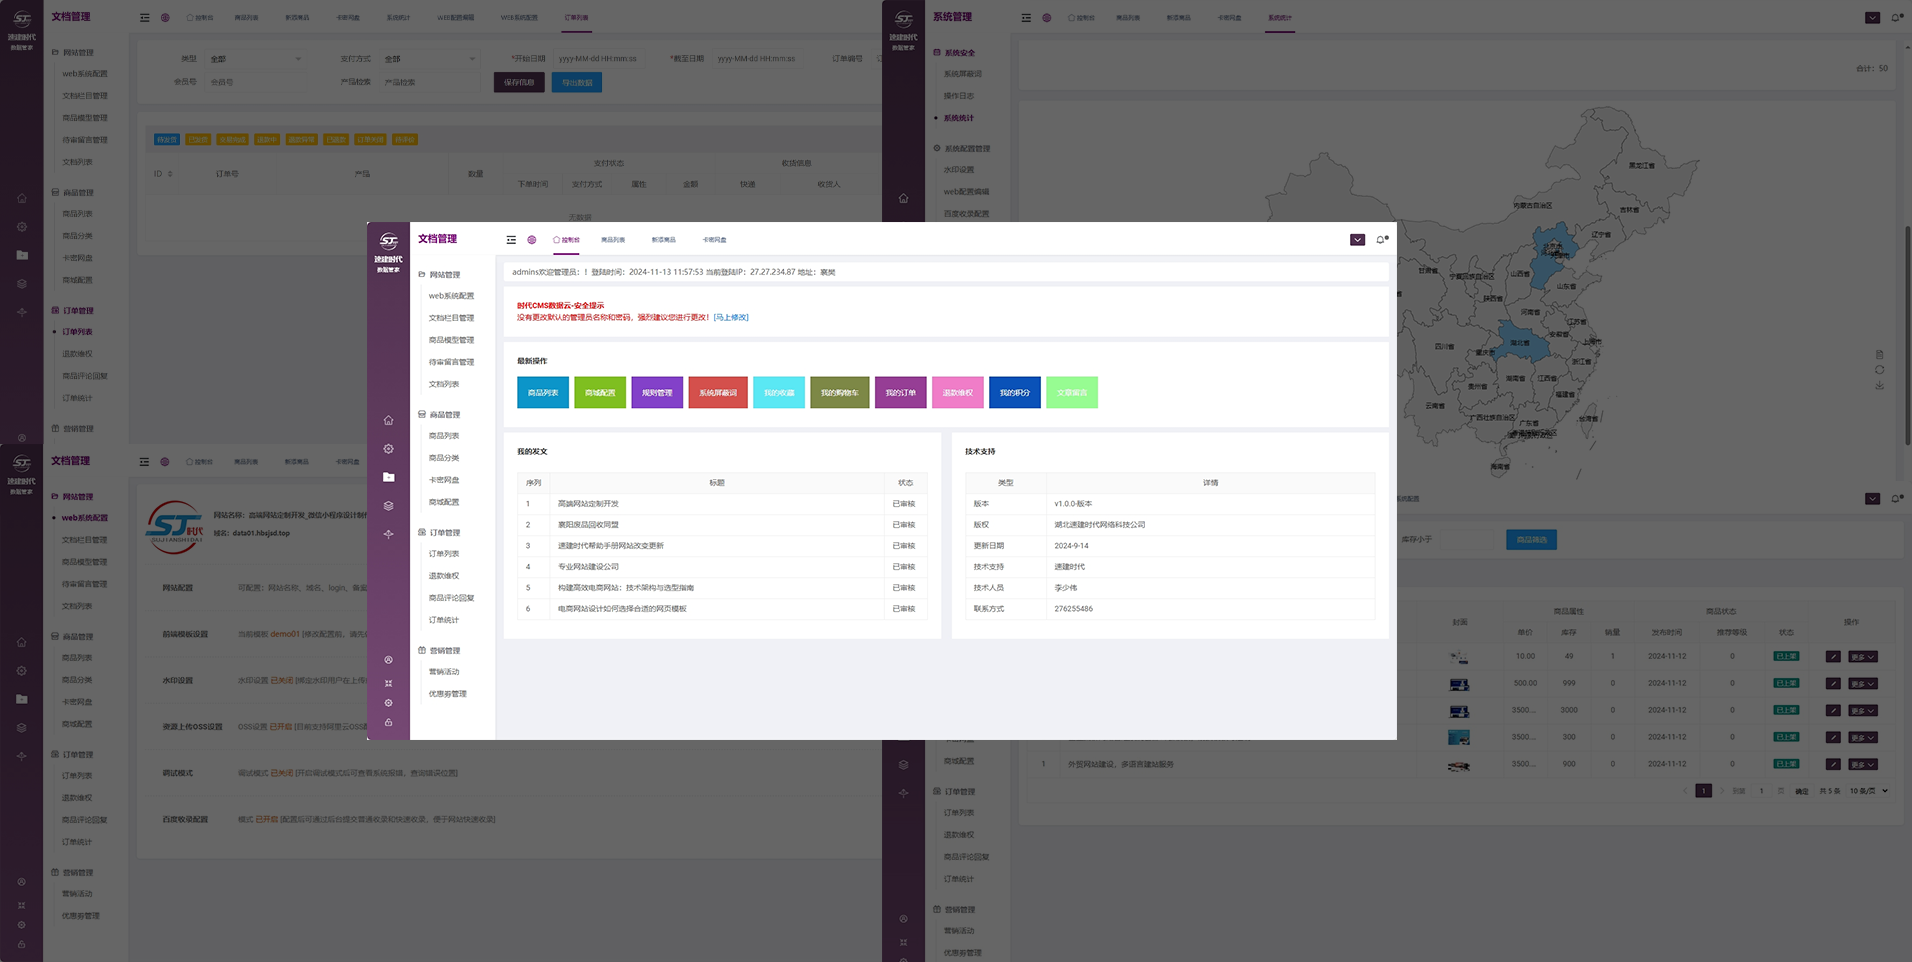Open the 10 条/页 page size dropdown
This screenshot has height=962, width=1912.
click(1868, 791)
